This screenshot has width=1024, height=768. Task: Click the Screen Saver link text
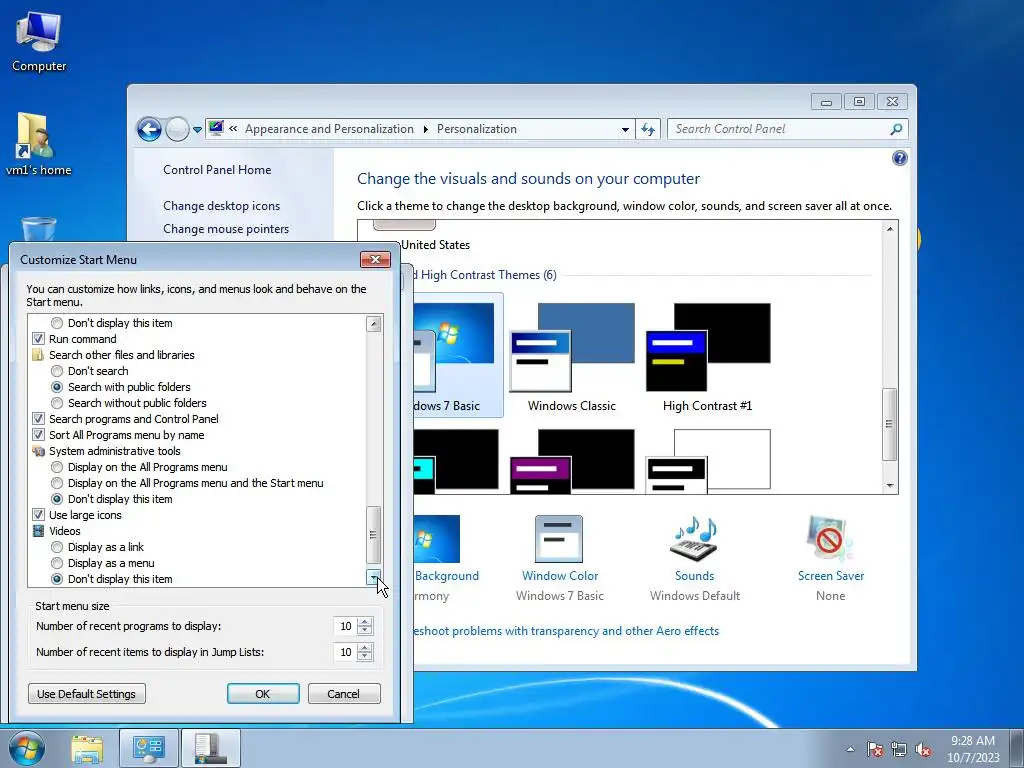point(831,576)
